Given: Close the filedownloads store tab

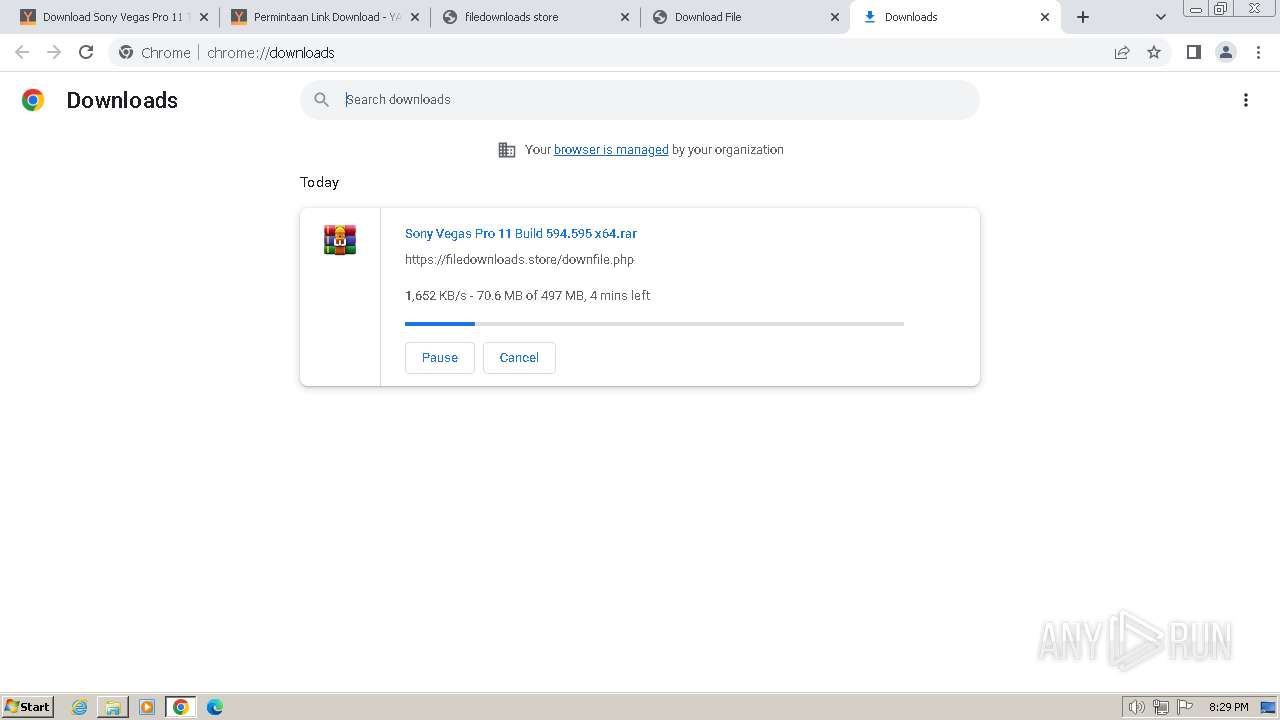Looking at the screenshot, I should pos(625,17).
